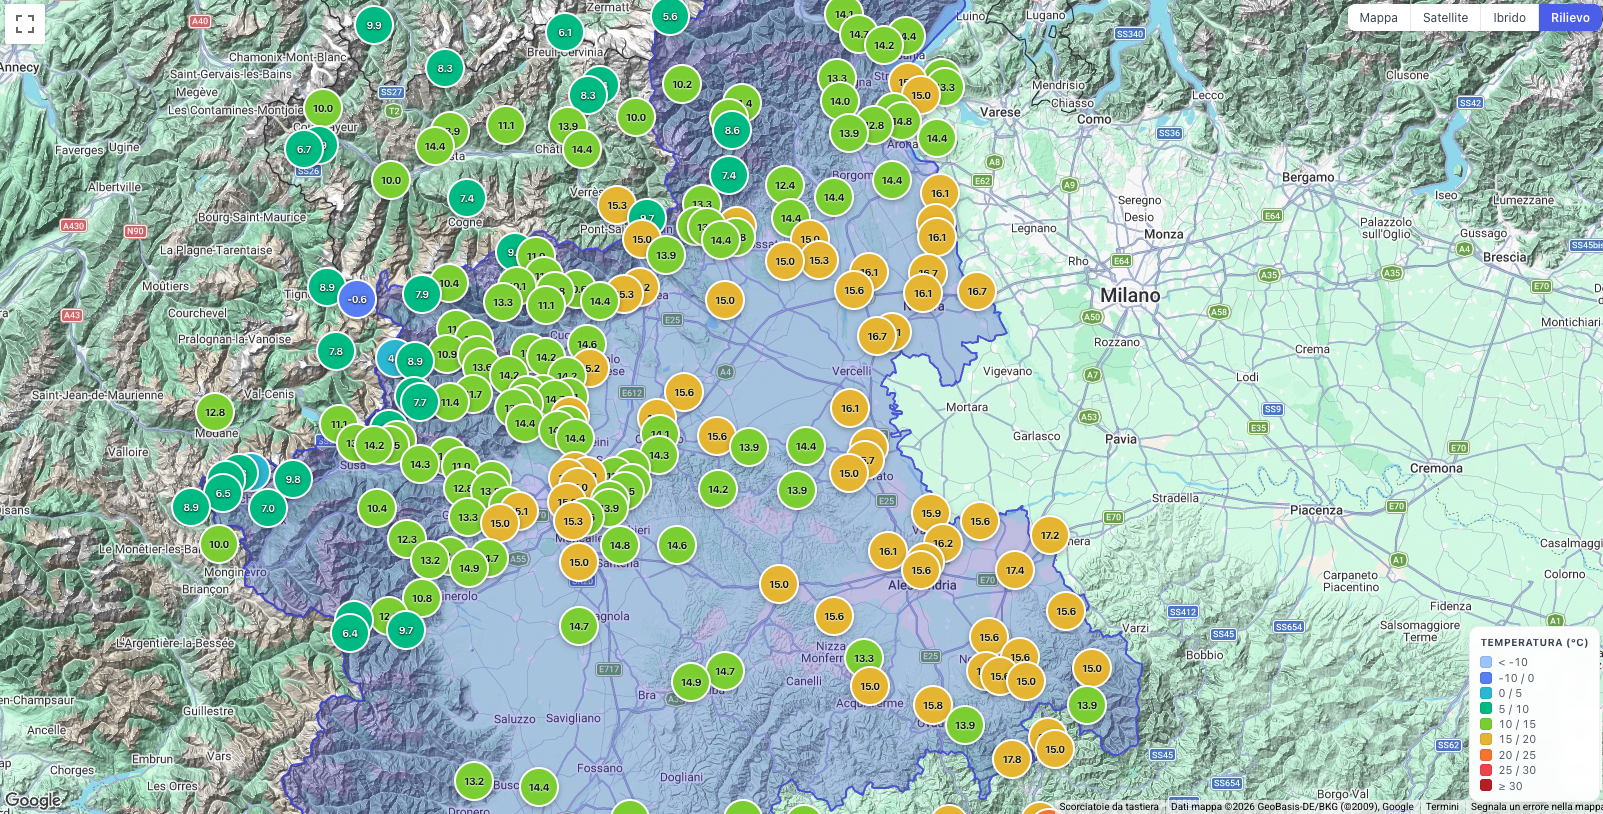Click the TEMPERATURA (°C) legend title
This screenshot has width=1603, height=814.
(x=1534, y=643)
